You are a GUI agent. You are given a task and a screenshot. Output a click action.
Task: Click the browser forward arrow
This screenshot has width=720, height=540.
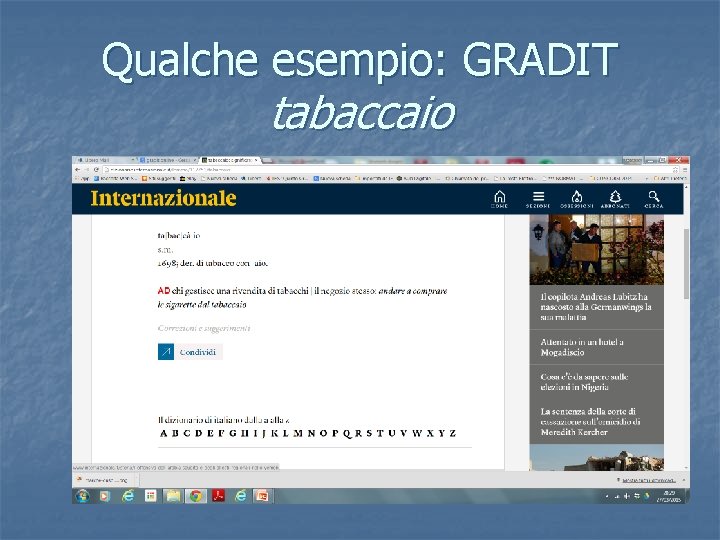(x=87, y=170)
